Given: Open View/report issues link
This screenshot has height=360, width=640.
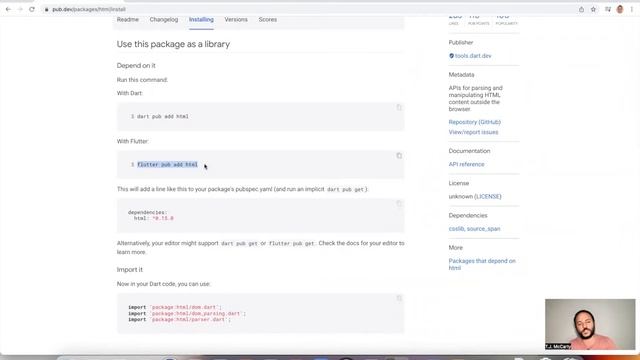Looking at the screenshot, I should tap(473, 132).
